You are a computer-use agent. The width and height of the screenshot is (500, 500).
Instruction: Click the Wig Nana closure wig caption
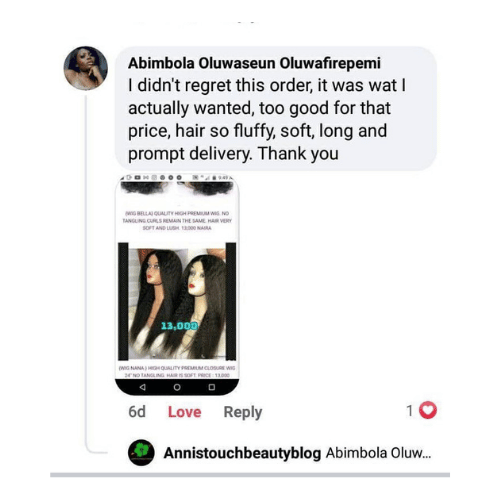tap(177, 371)
